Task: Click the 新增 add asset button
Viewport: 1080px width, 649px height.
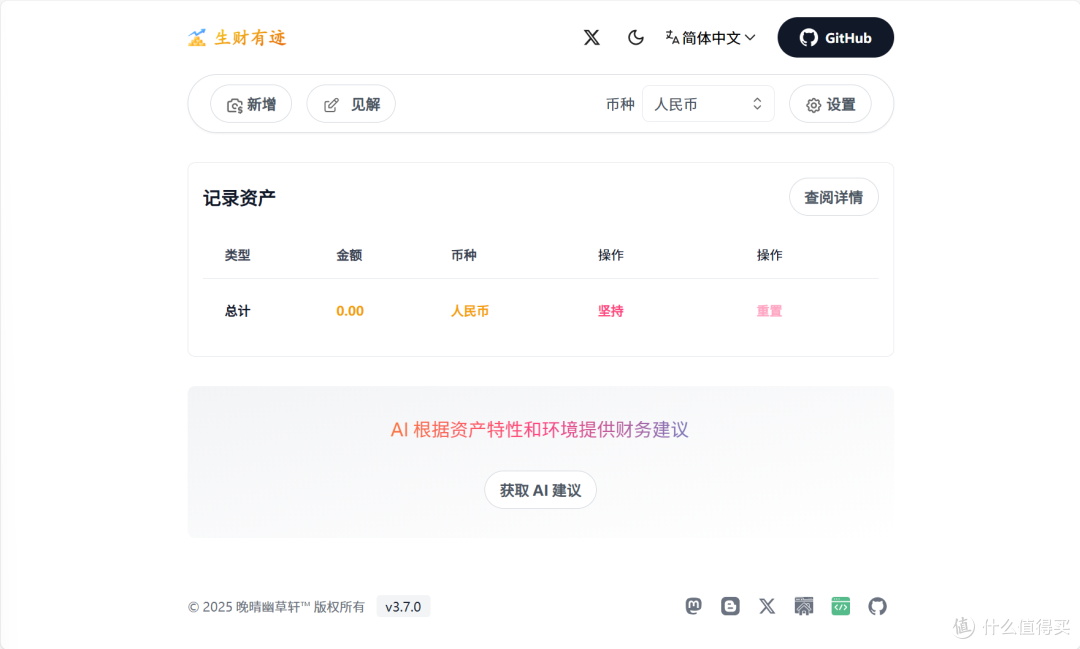Action: pos(251,104)
